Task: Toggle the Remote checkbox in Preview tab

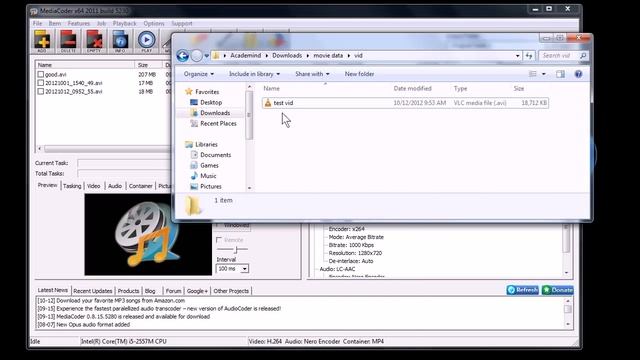Action: click(219, 240)
